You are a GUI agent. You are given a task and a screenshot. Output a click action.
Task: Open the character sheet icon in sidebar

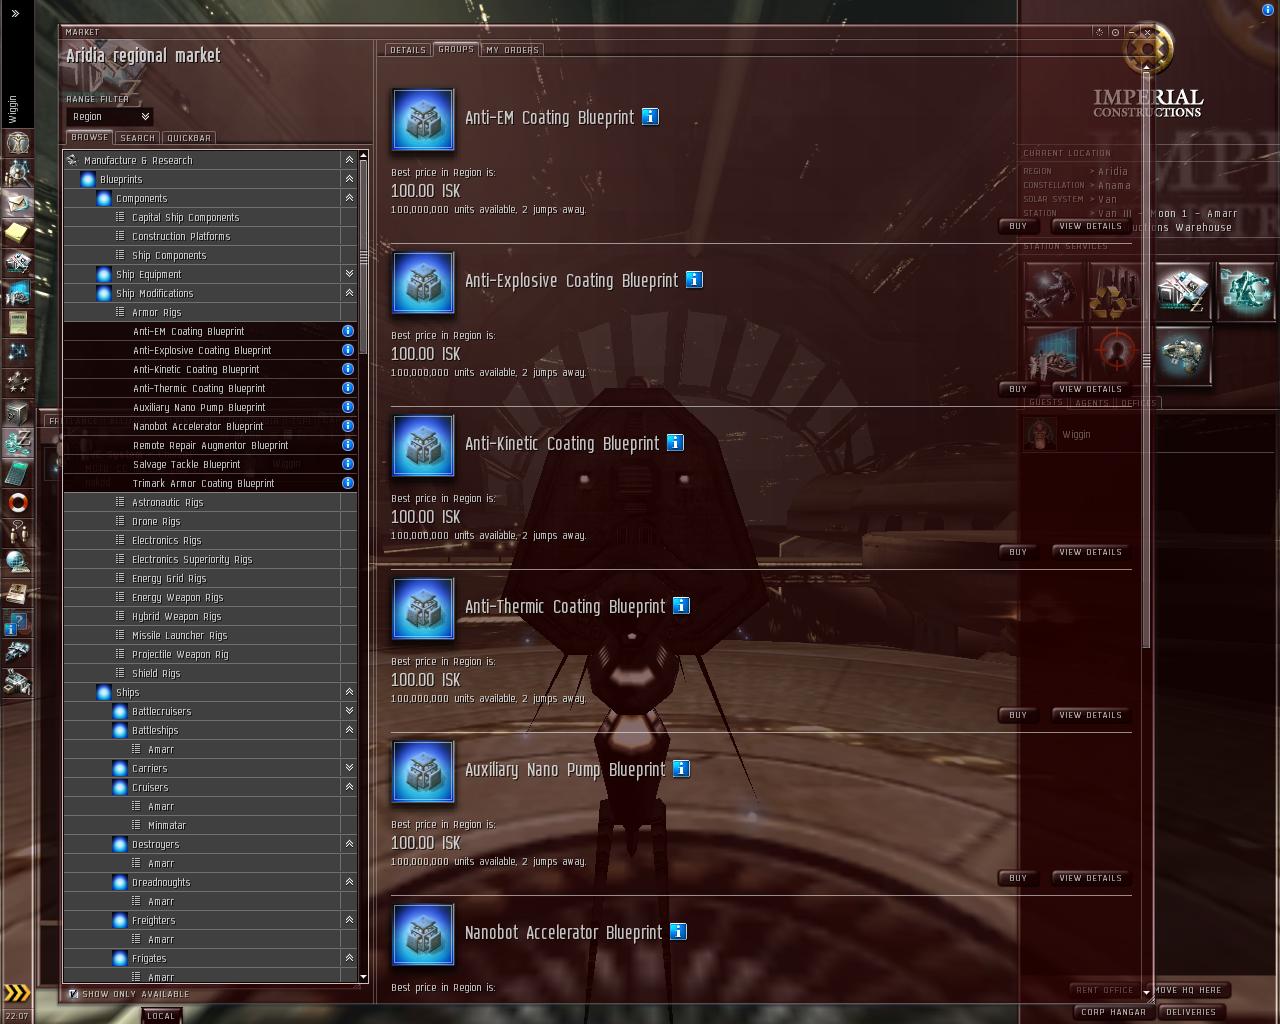(x=17, y=142)
